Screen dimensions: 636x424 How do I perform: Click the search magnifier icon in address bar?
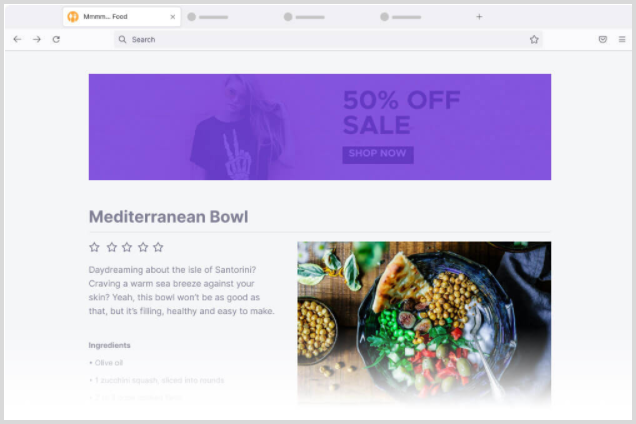122,39
